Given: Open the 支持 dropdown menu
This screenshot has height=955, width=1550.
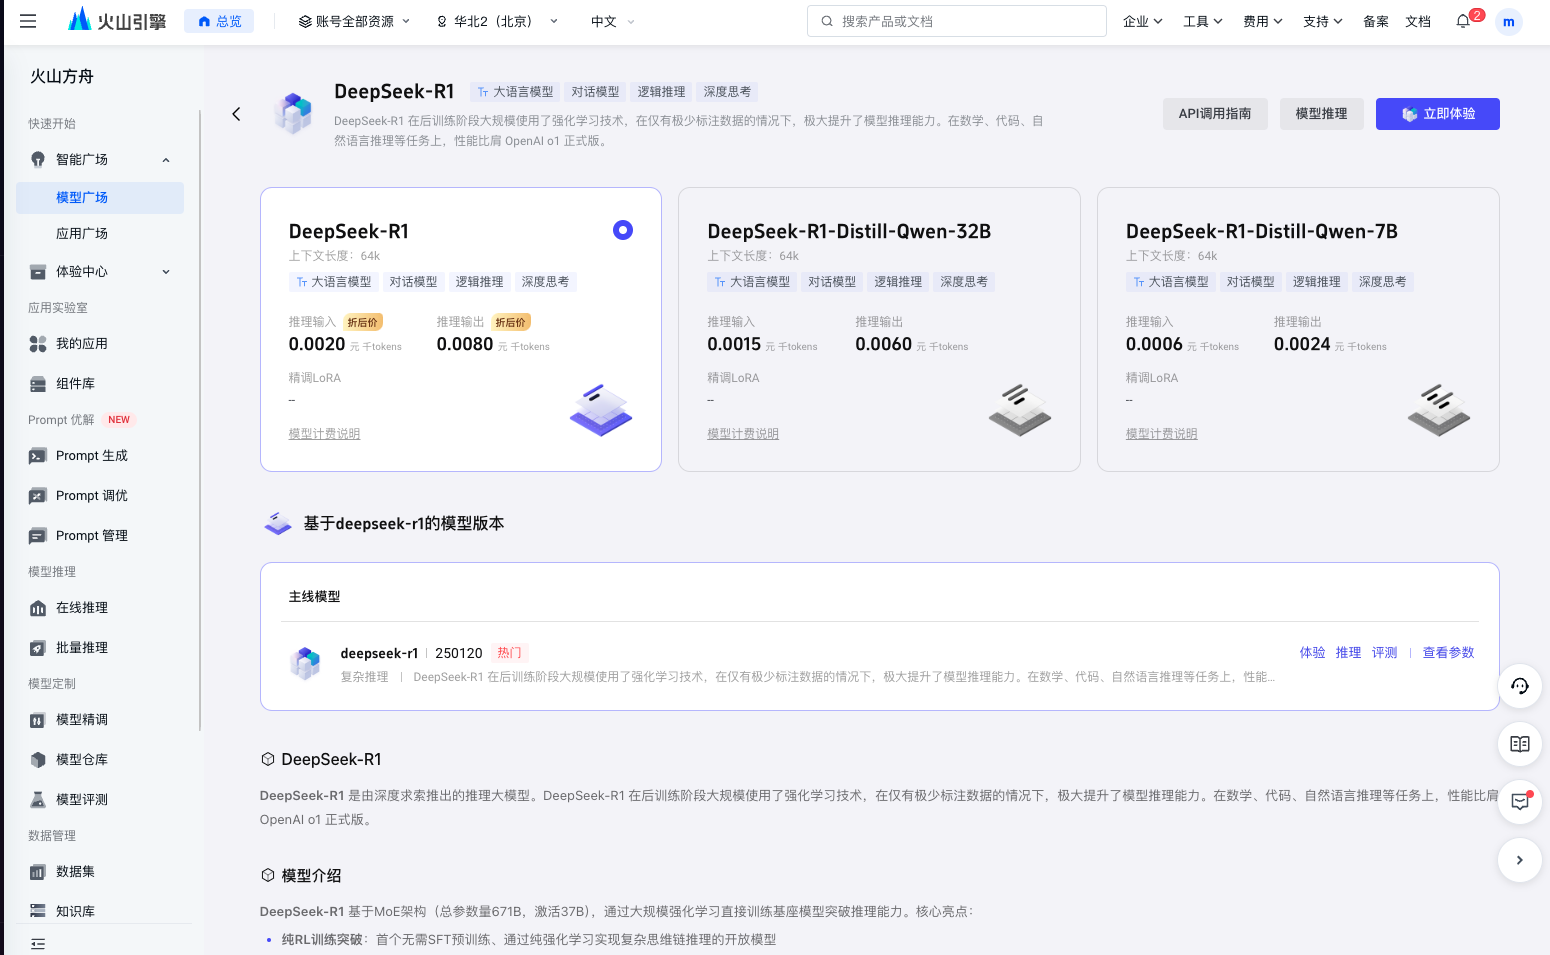Looking at the screenshot, I should pyautogui.click(x=1323, y=21).
